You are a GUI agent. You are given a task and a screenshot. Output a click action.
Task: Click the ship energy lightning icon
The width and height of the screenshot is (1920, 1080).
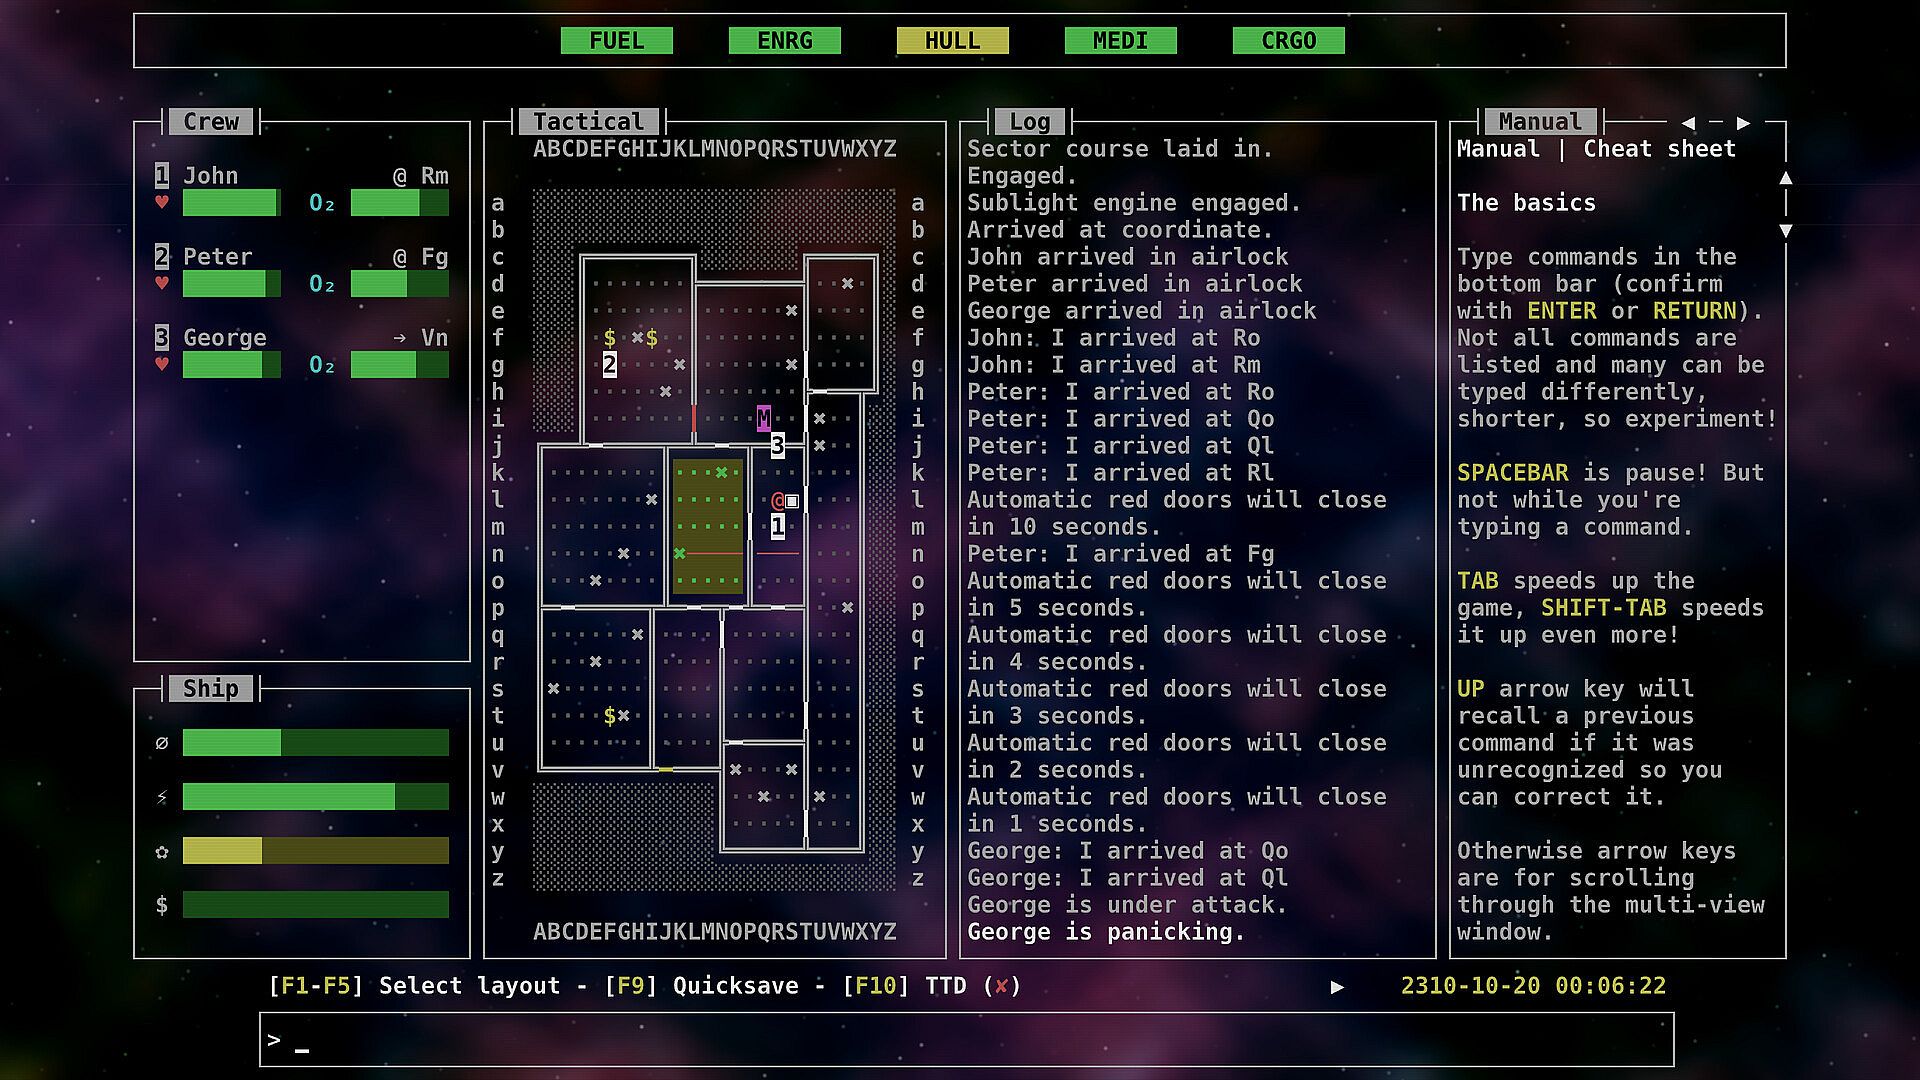pyautogui.click(x=162, y=797)
